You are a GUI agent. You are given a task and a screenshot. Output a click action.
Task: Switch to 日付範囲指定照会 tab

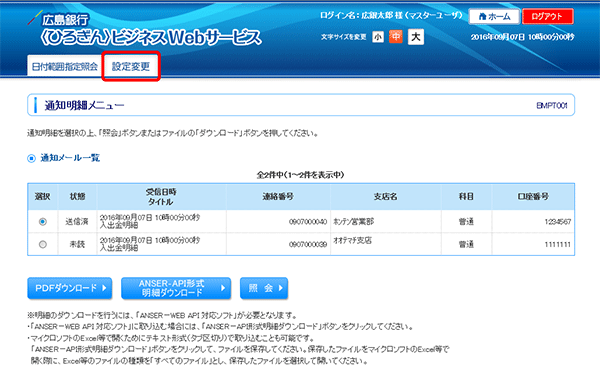pos(65,67)
